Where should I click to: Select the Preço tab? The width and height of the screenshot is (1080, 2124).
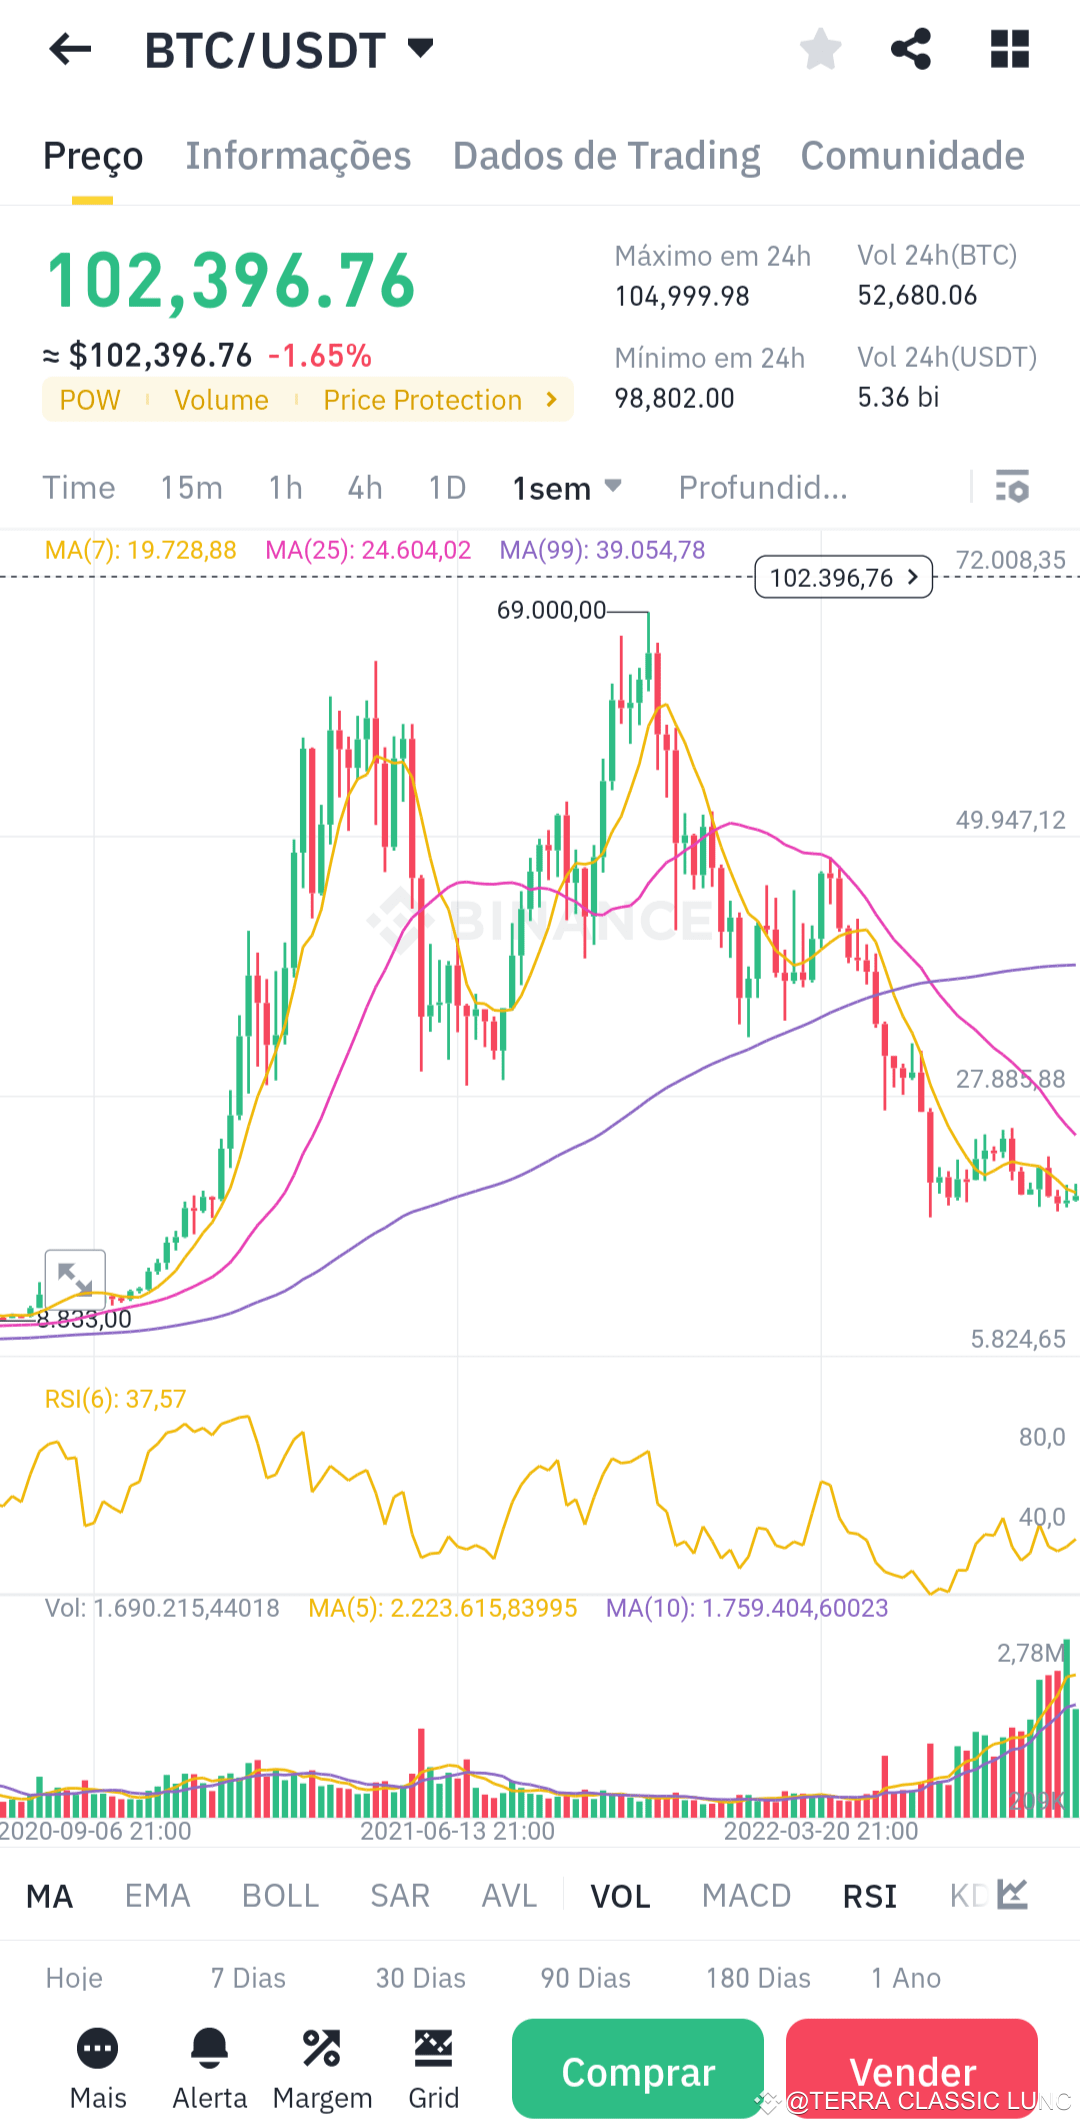[93, 155]
